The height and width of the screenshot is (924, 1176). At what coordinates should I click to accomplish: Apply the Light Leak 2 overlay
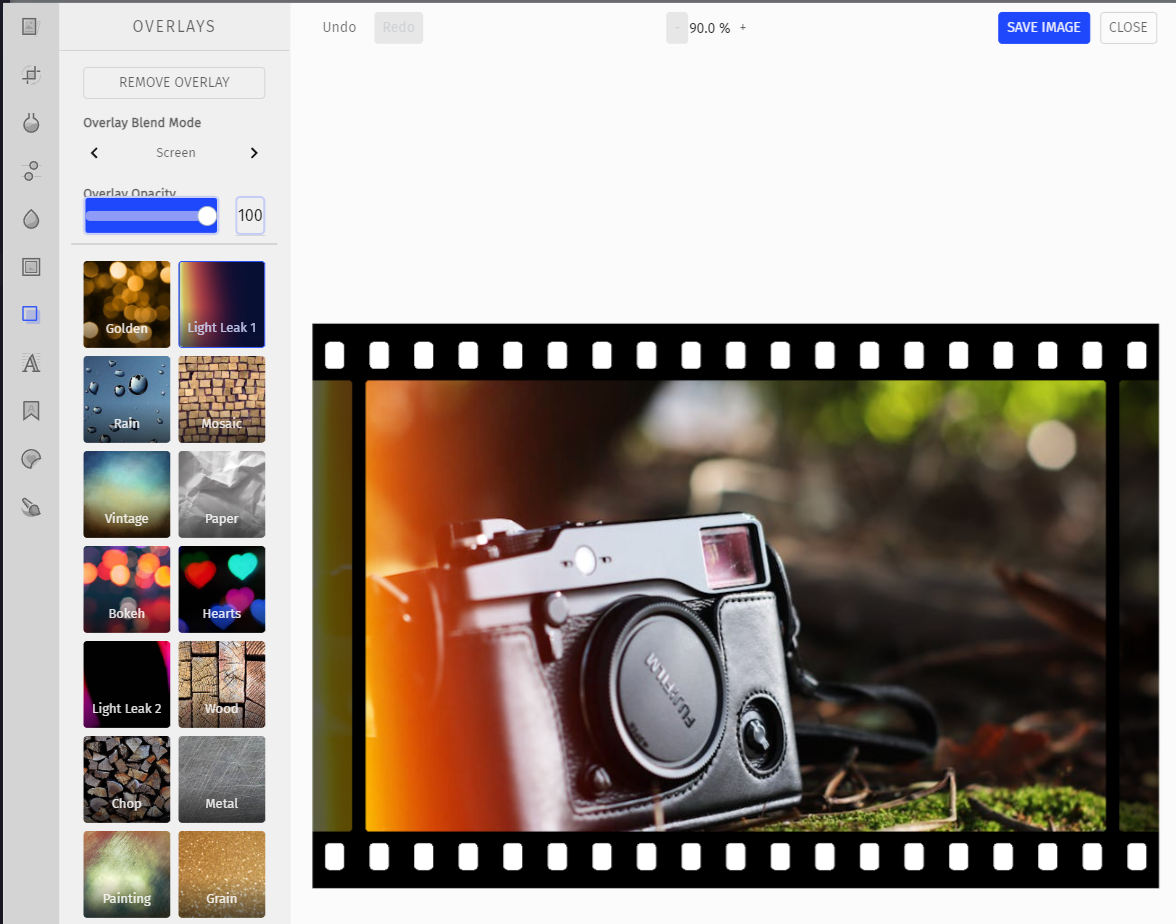[x=127, y=685]
